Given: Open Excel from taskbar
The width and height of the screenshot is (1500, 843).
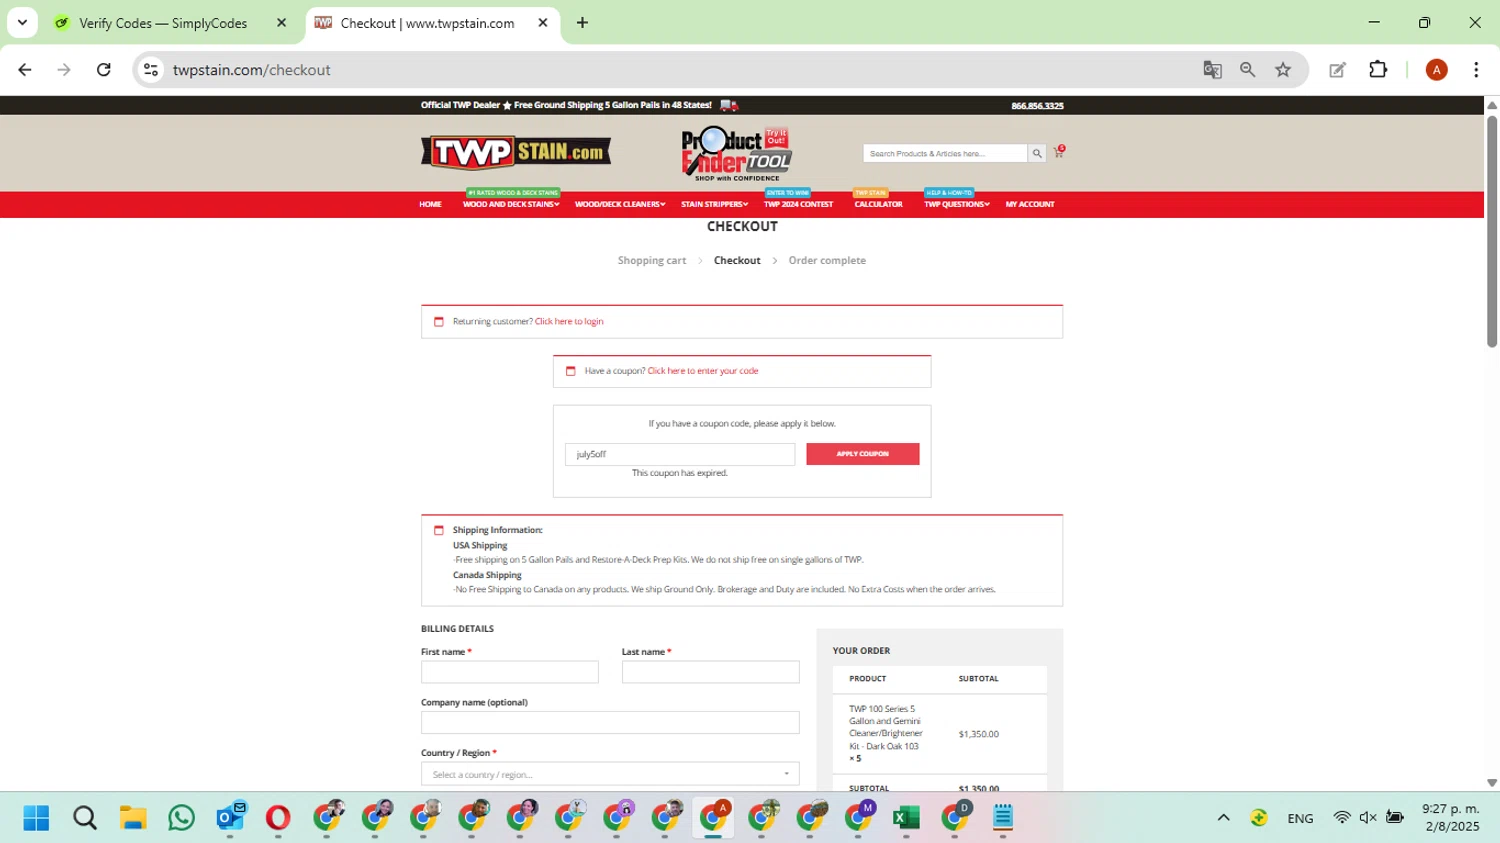Looking at the screenshot, I should 906,818.
